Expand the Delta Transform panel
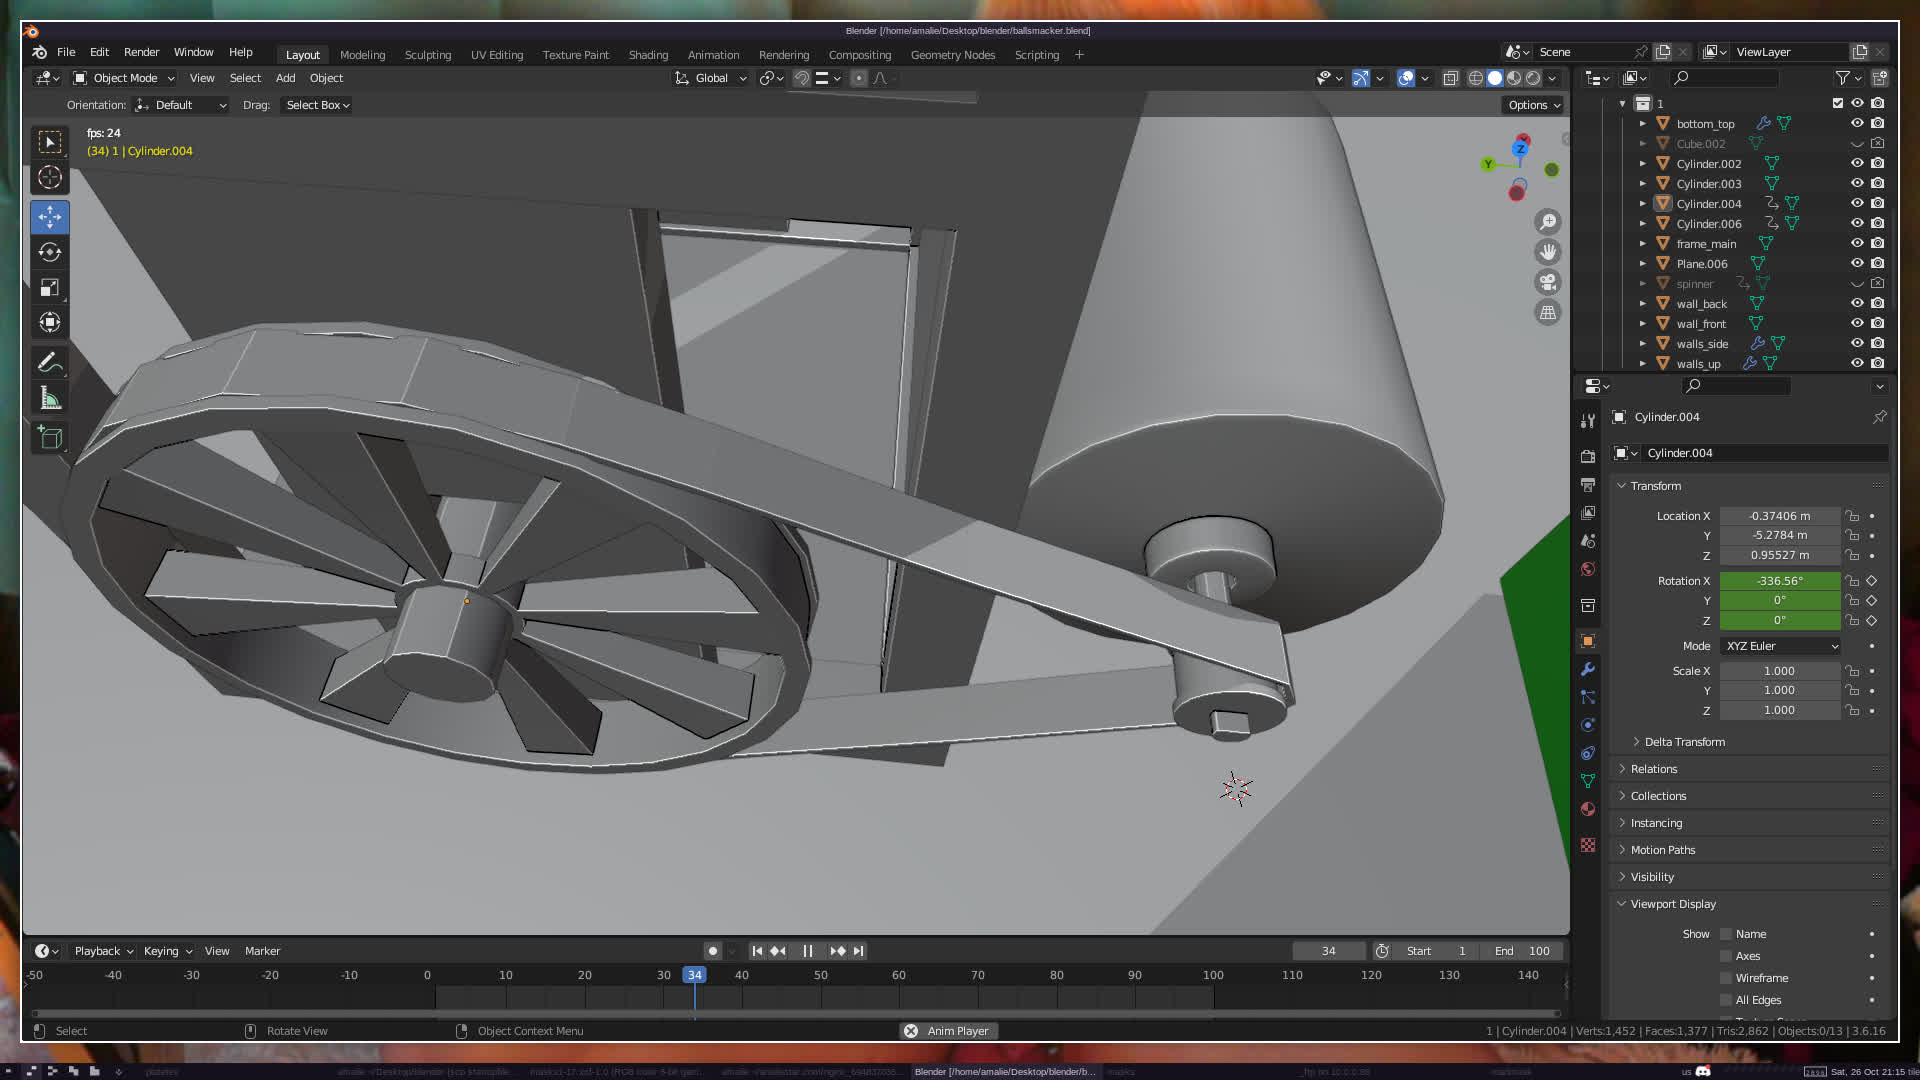The width and height of the screenshot is (1920, 1080). coord(1684,742)
